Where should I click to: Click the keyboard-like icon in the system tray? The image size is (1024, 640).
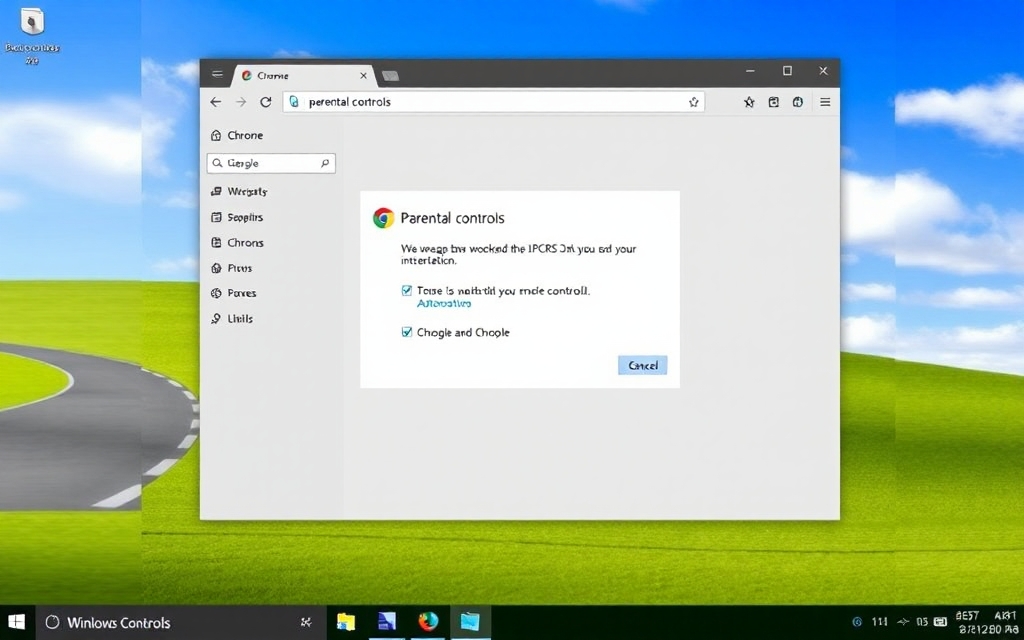[x=940, y=622]
